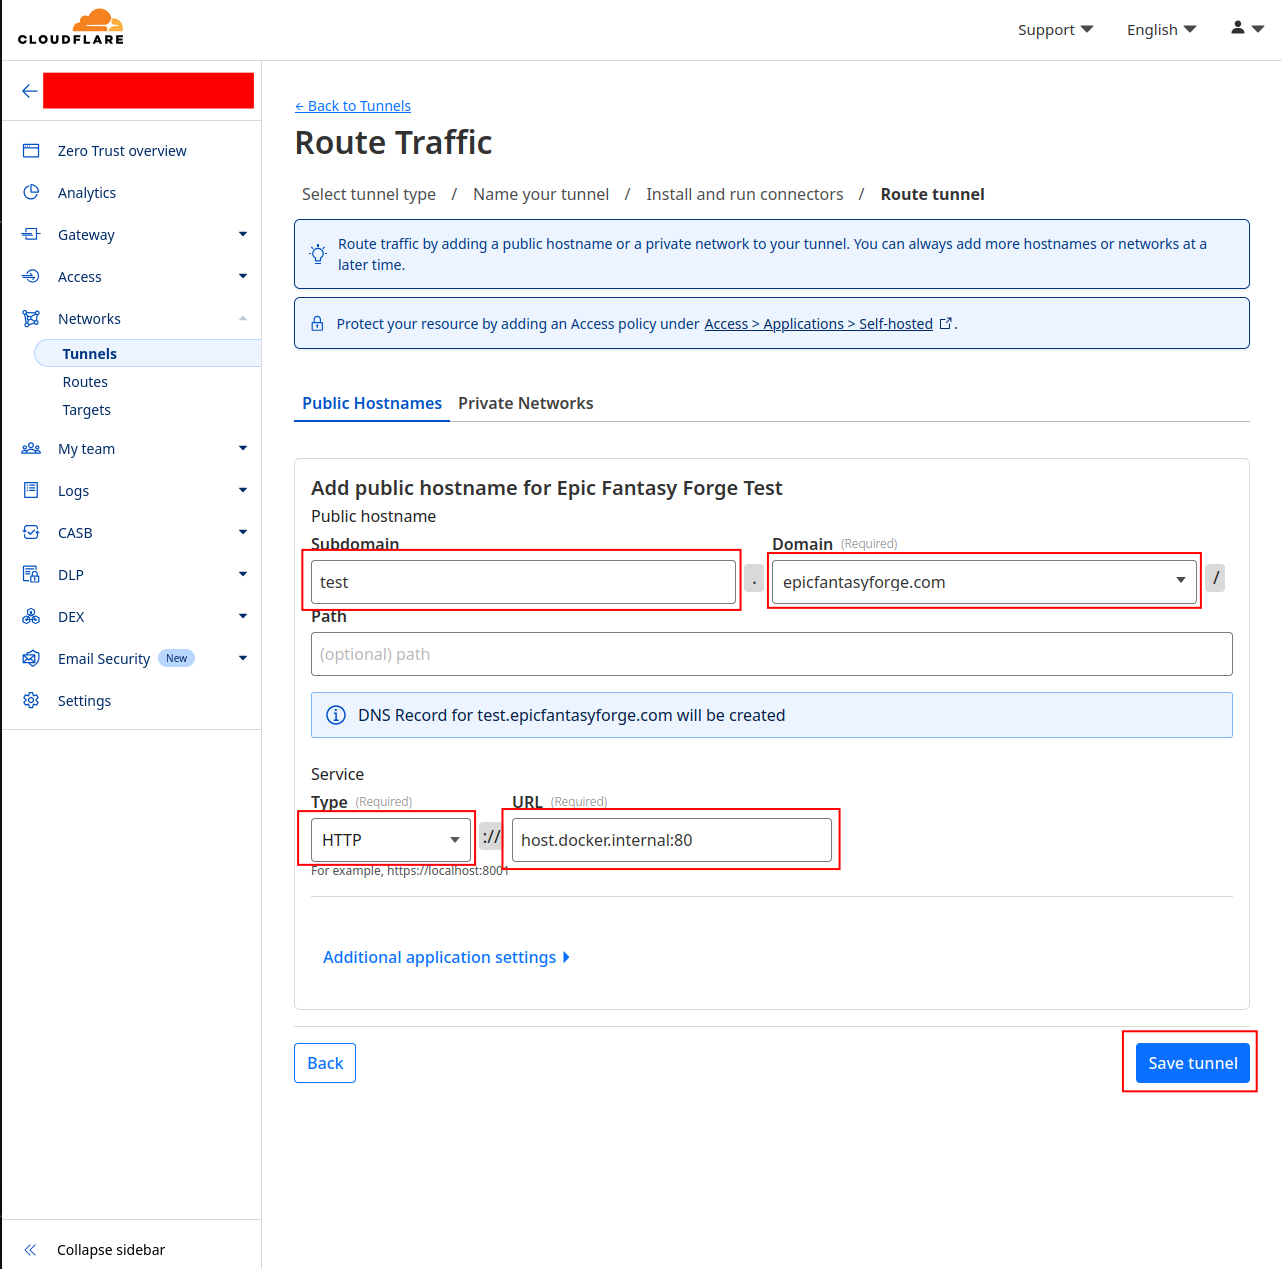Click the Analytics pie chart icon
Image resolution: width=1282 pixels, height=1269 pixels.
click(x=31, y=193)
